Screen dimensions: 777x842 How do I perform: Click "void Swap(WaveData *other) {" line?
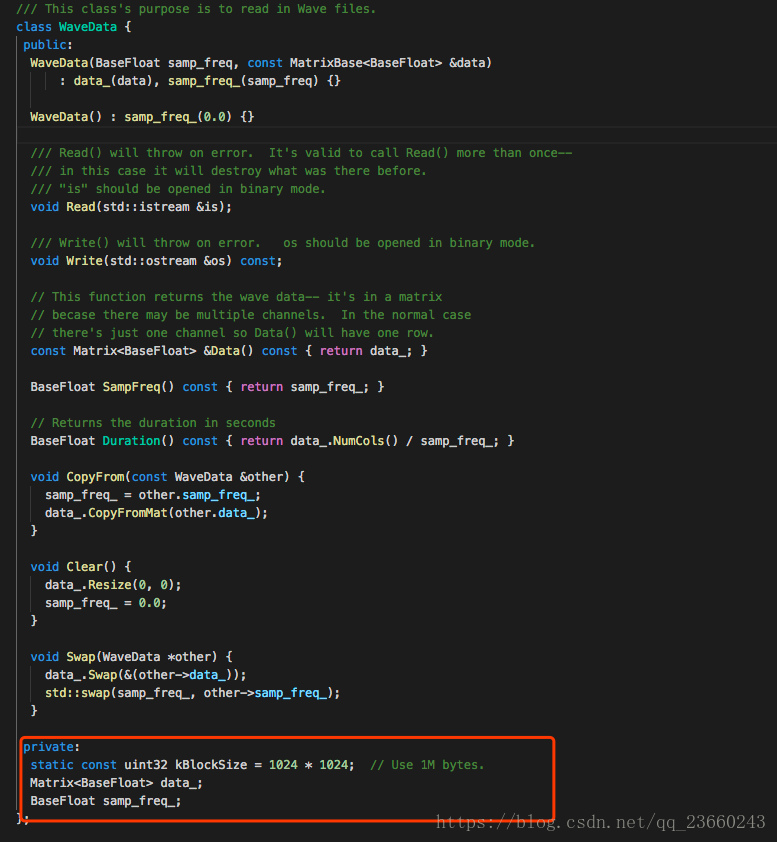click(132, 657)
